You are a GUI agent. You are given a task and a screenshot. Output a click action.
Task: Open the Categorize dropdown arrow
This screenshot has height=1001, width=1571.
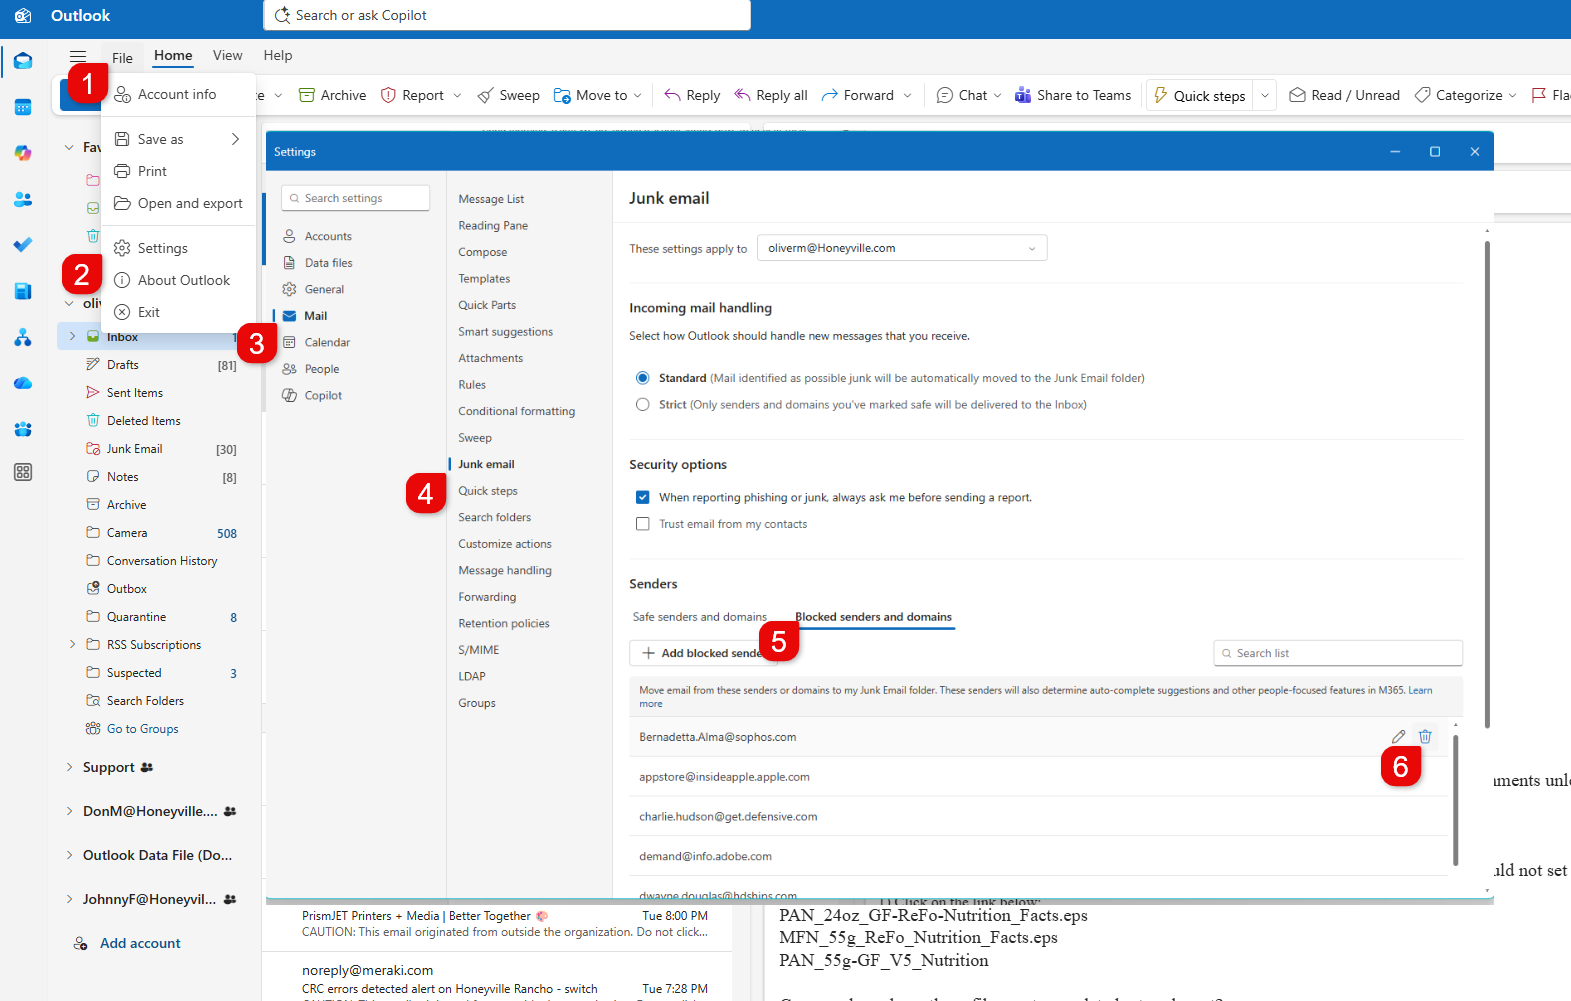tap(1512, 96)
